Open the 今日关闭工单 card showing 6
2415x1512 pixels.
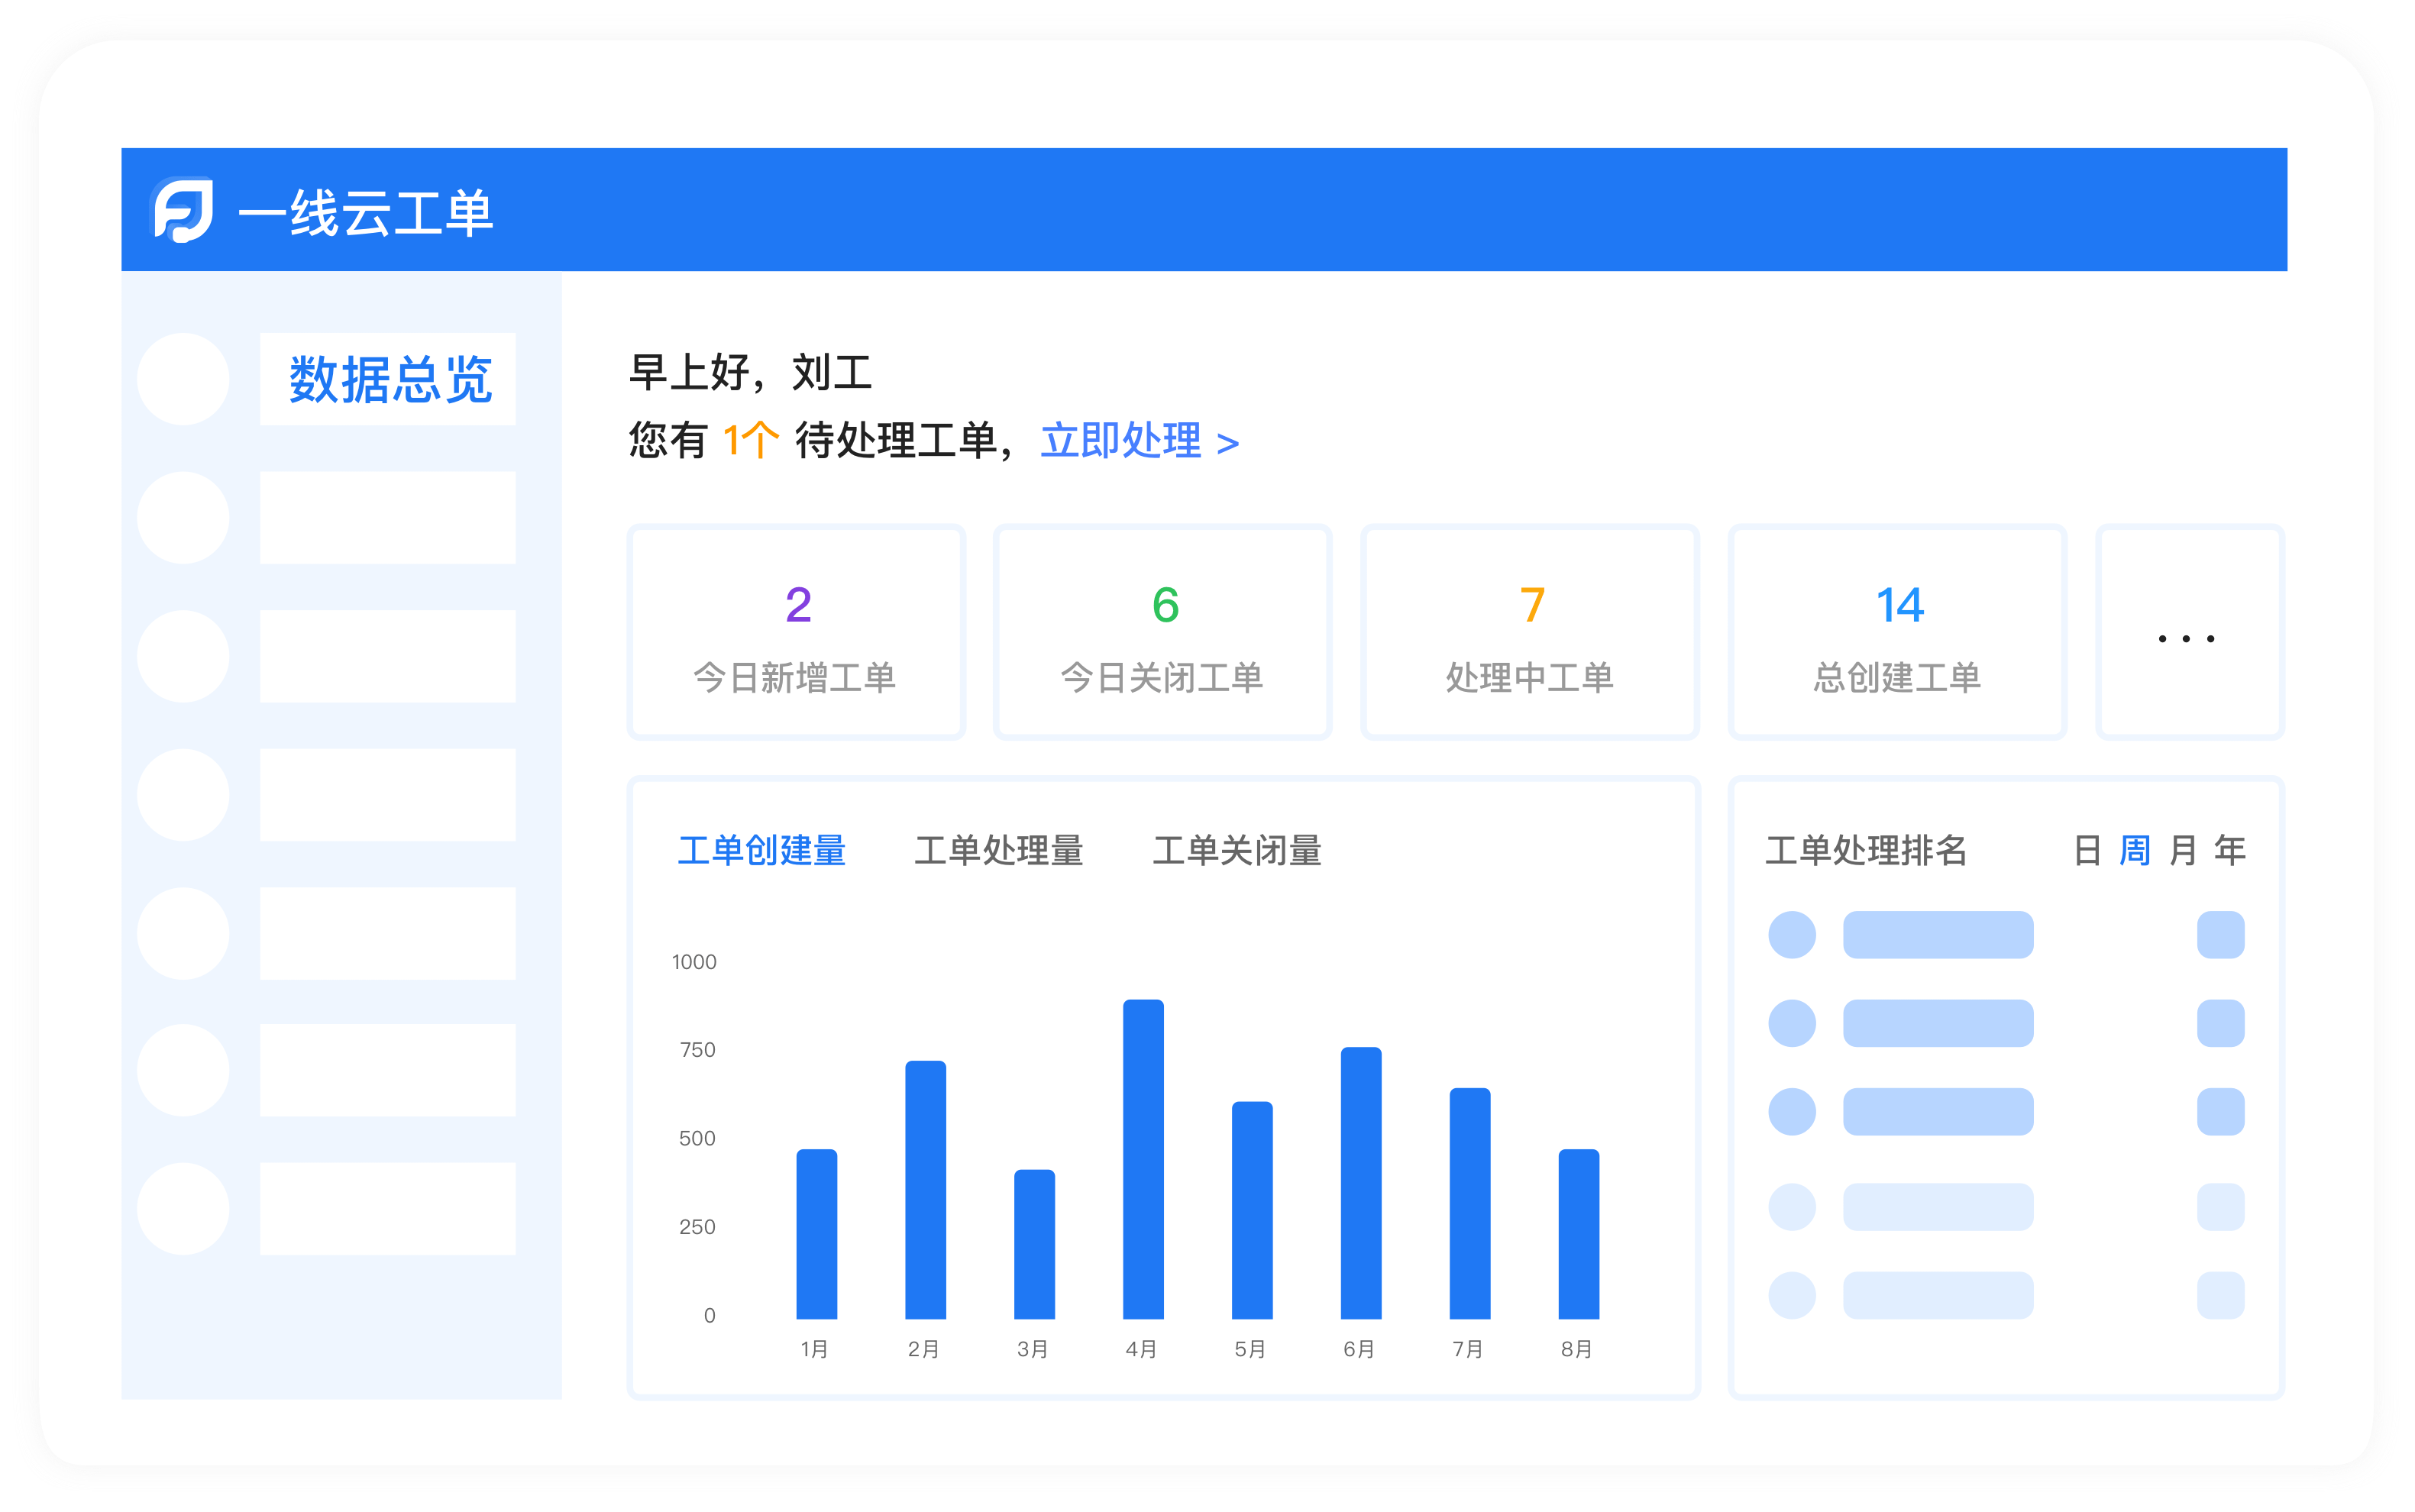pyautogui.click(x=1162, y=632)
